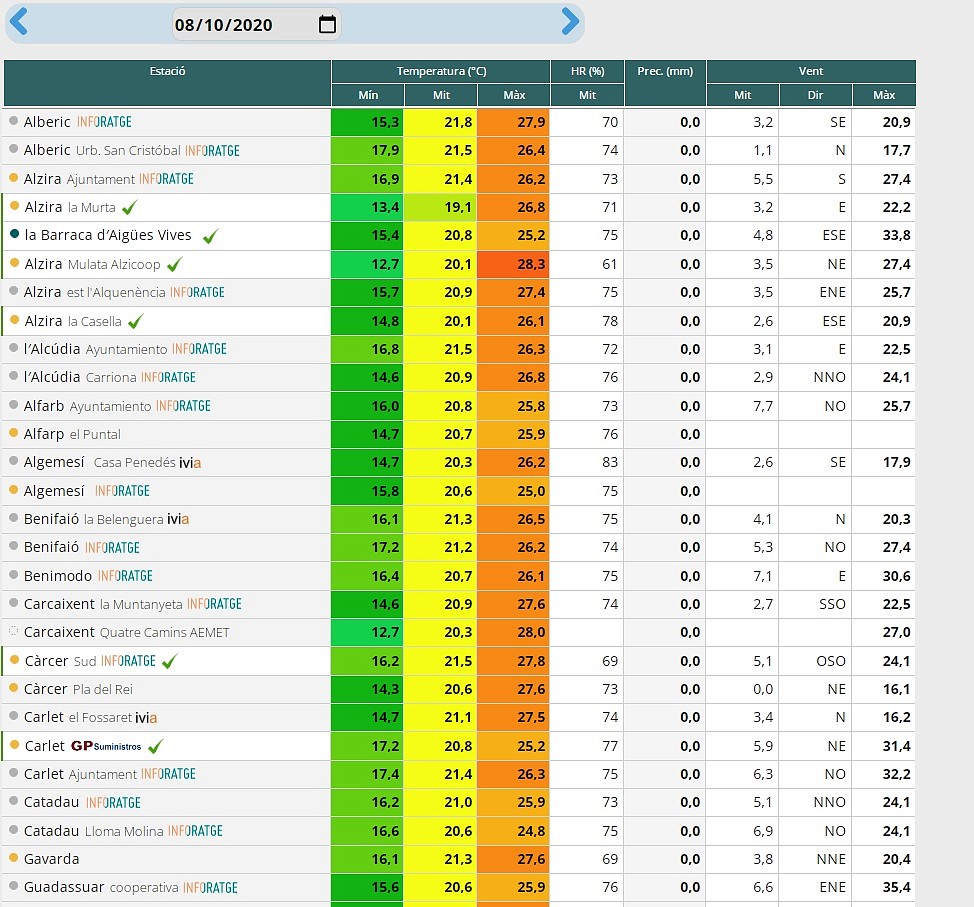Sort by Temperatura Màx column header
The width and height of the screenshot is (974, 907).
[x=514, y=95]
